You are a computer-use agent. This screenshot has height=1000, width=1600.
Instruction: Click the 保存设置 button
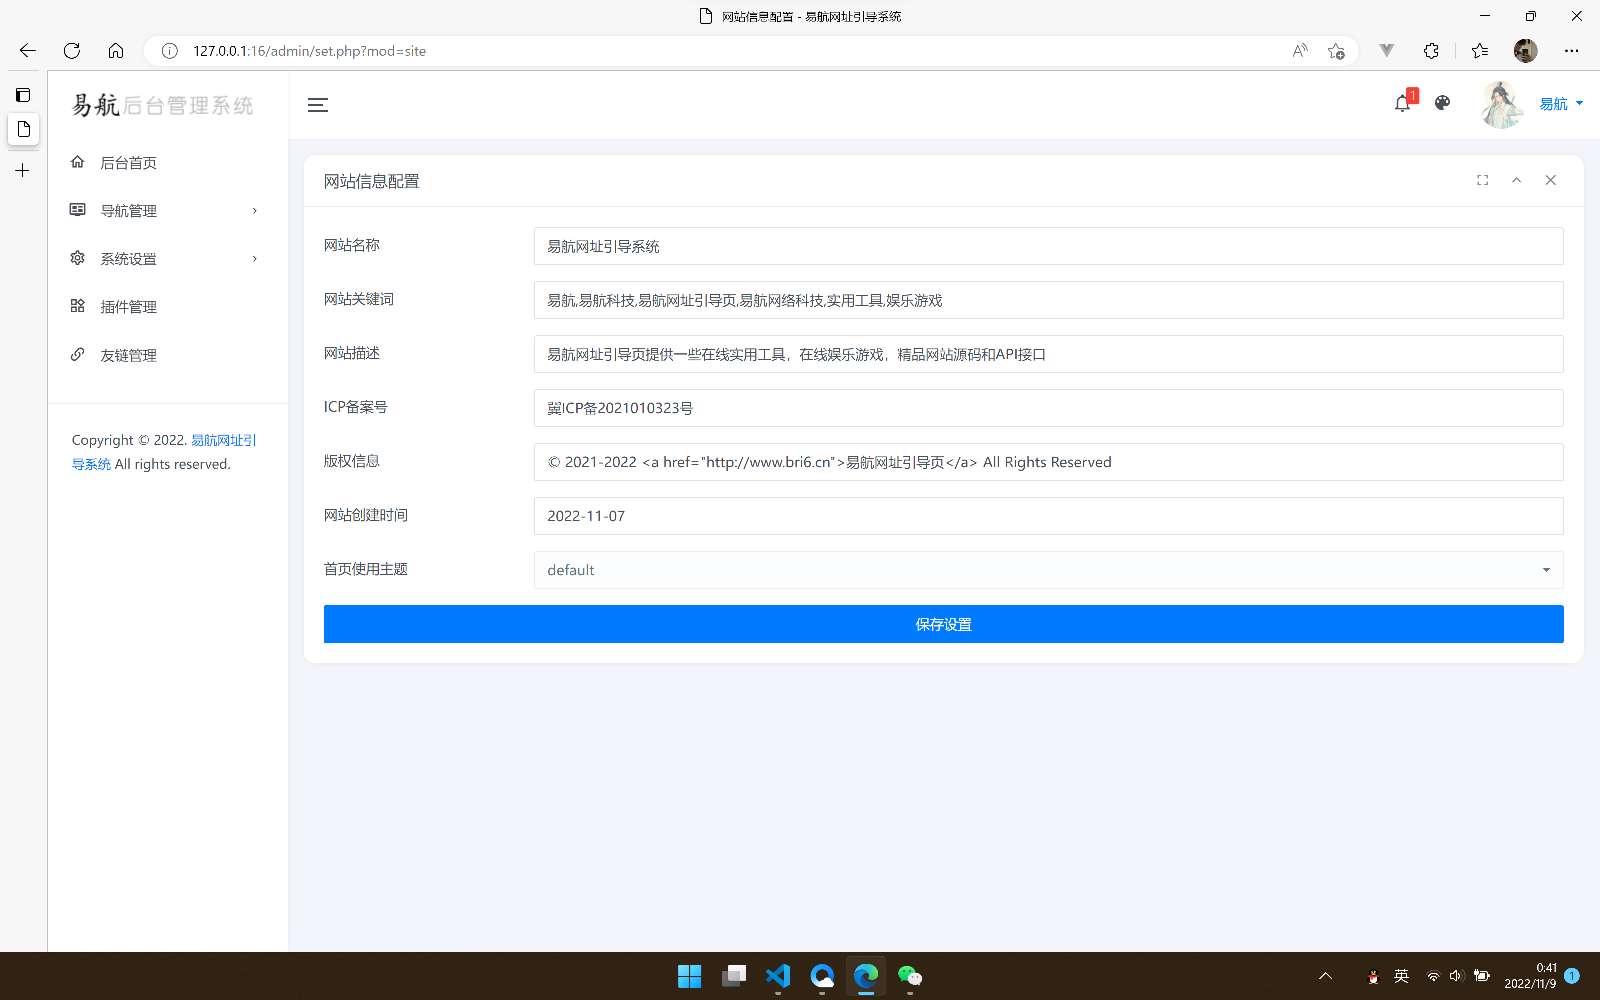(943, 624)
